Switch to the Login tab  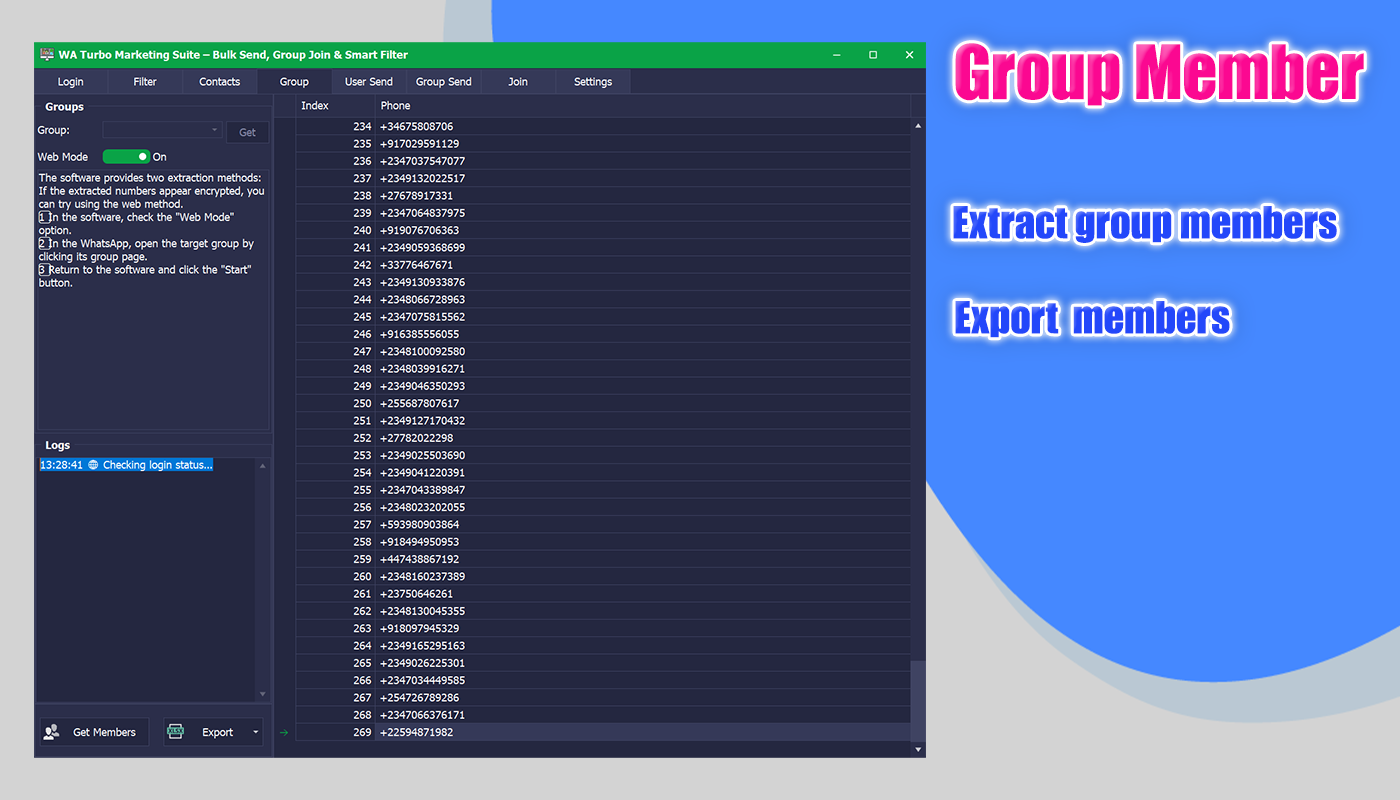click(70, 82)
